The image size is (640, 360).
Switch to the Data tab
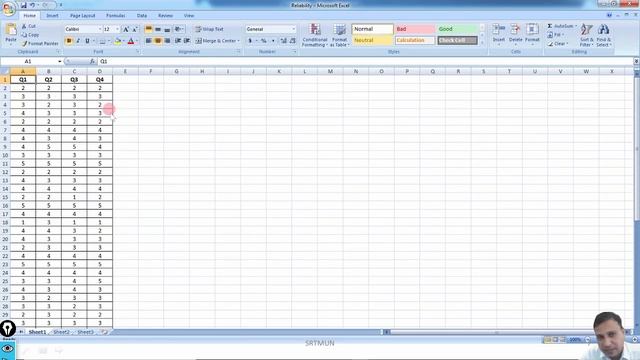142,16
